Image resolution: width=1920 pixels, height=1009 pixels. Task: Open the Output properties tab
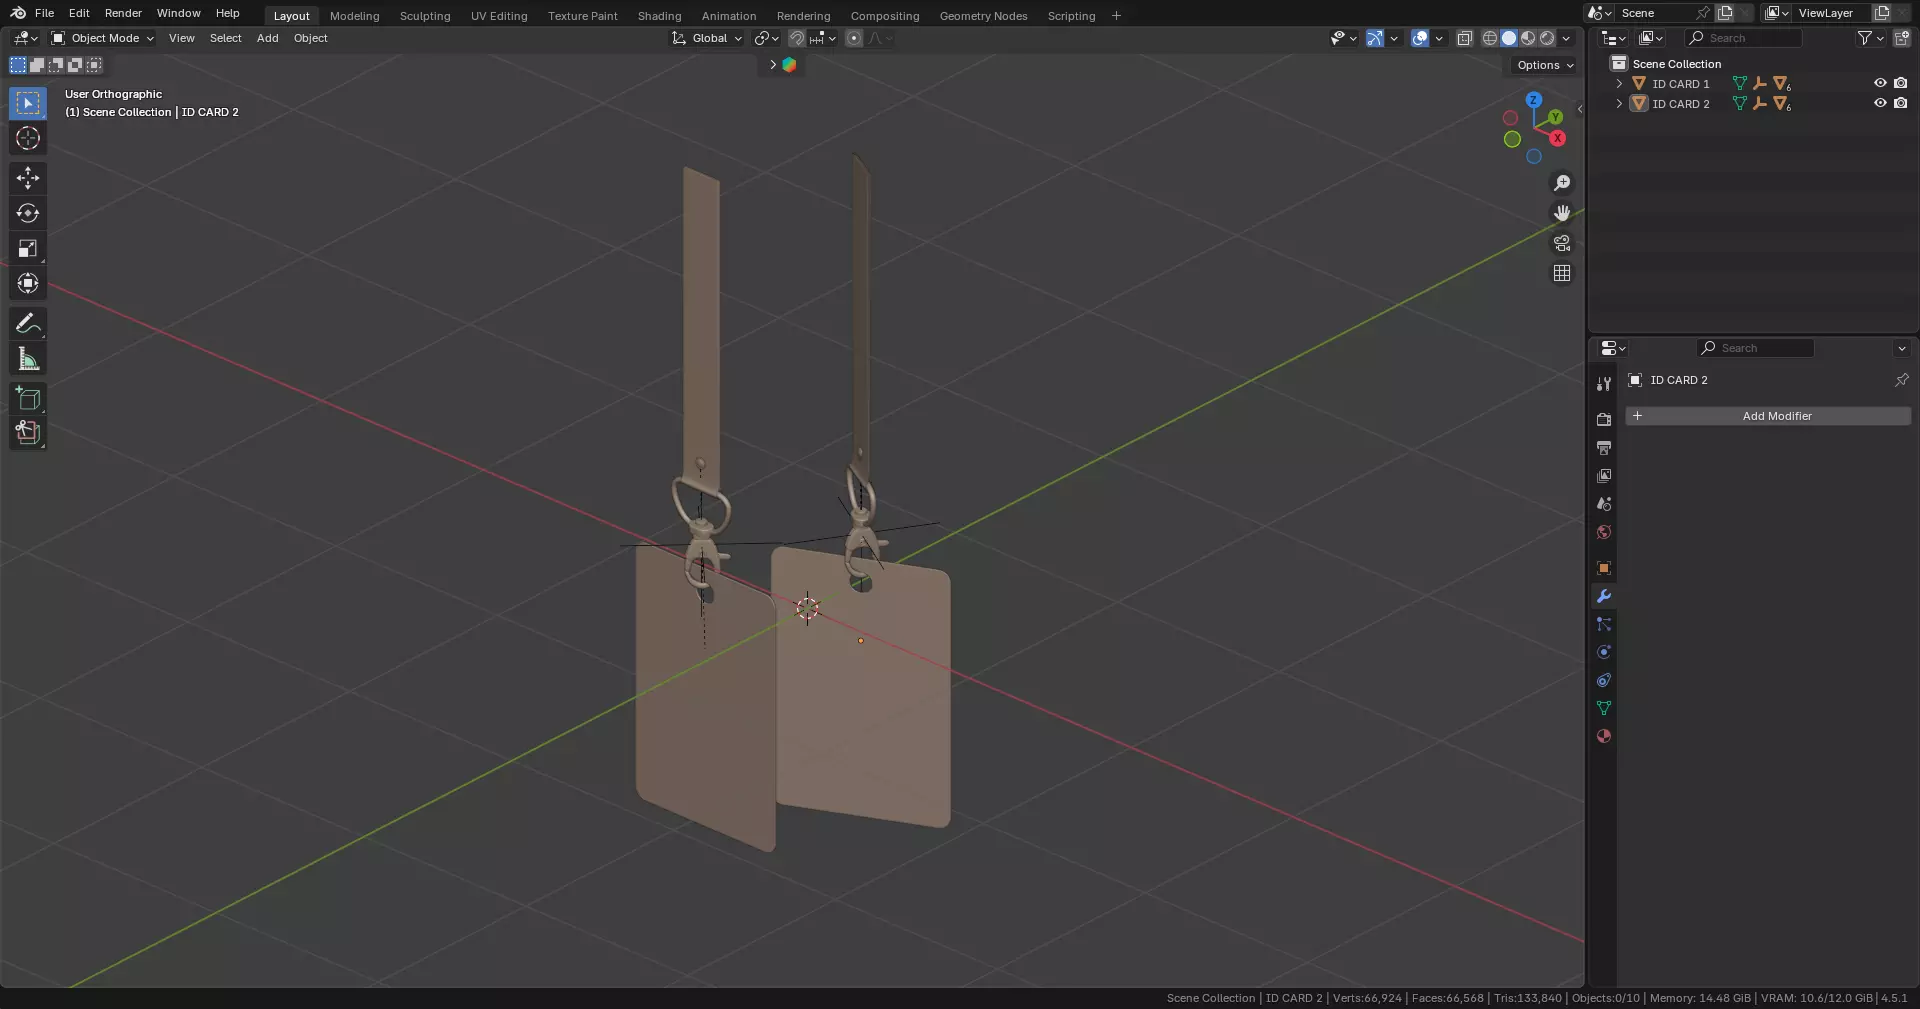[1604, 448]
